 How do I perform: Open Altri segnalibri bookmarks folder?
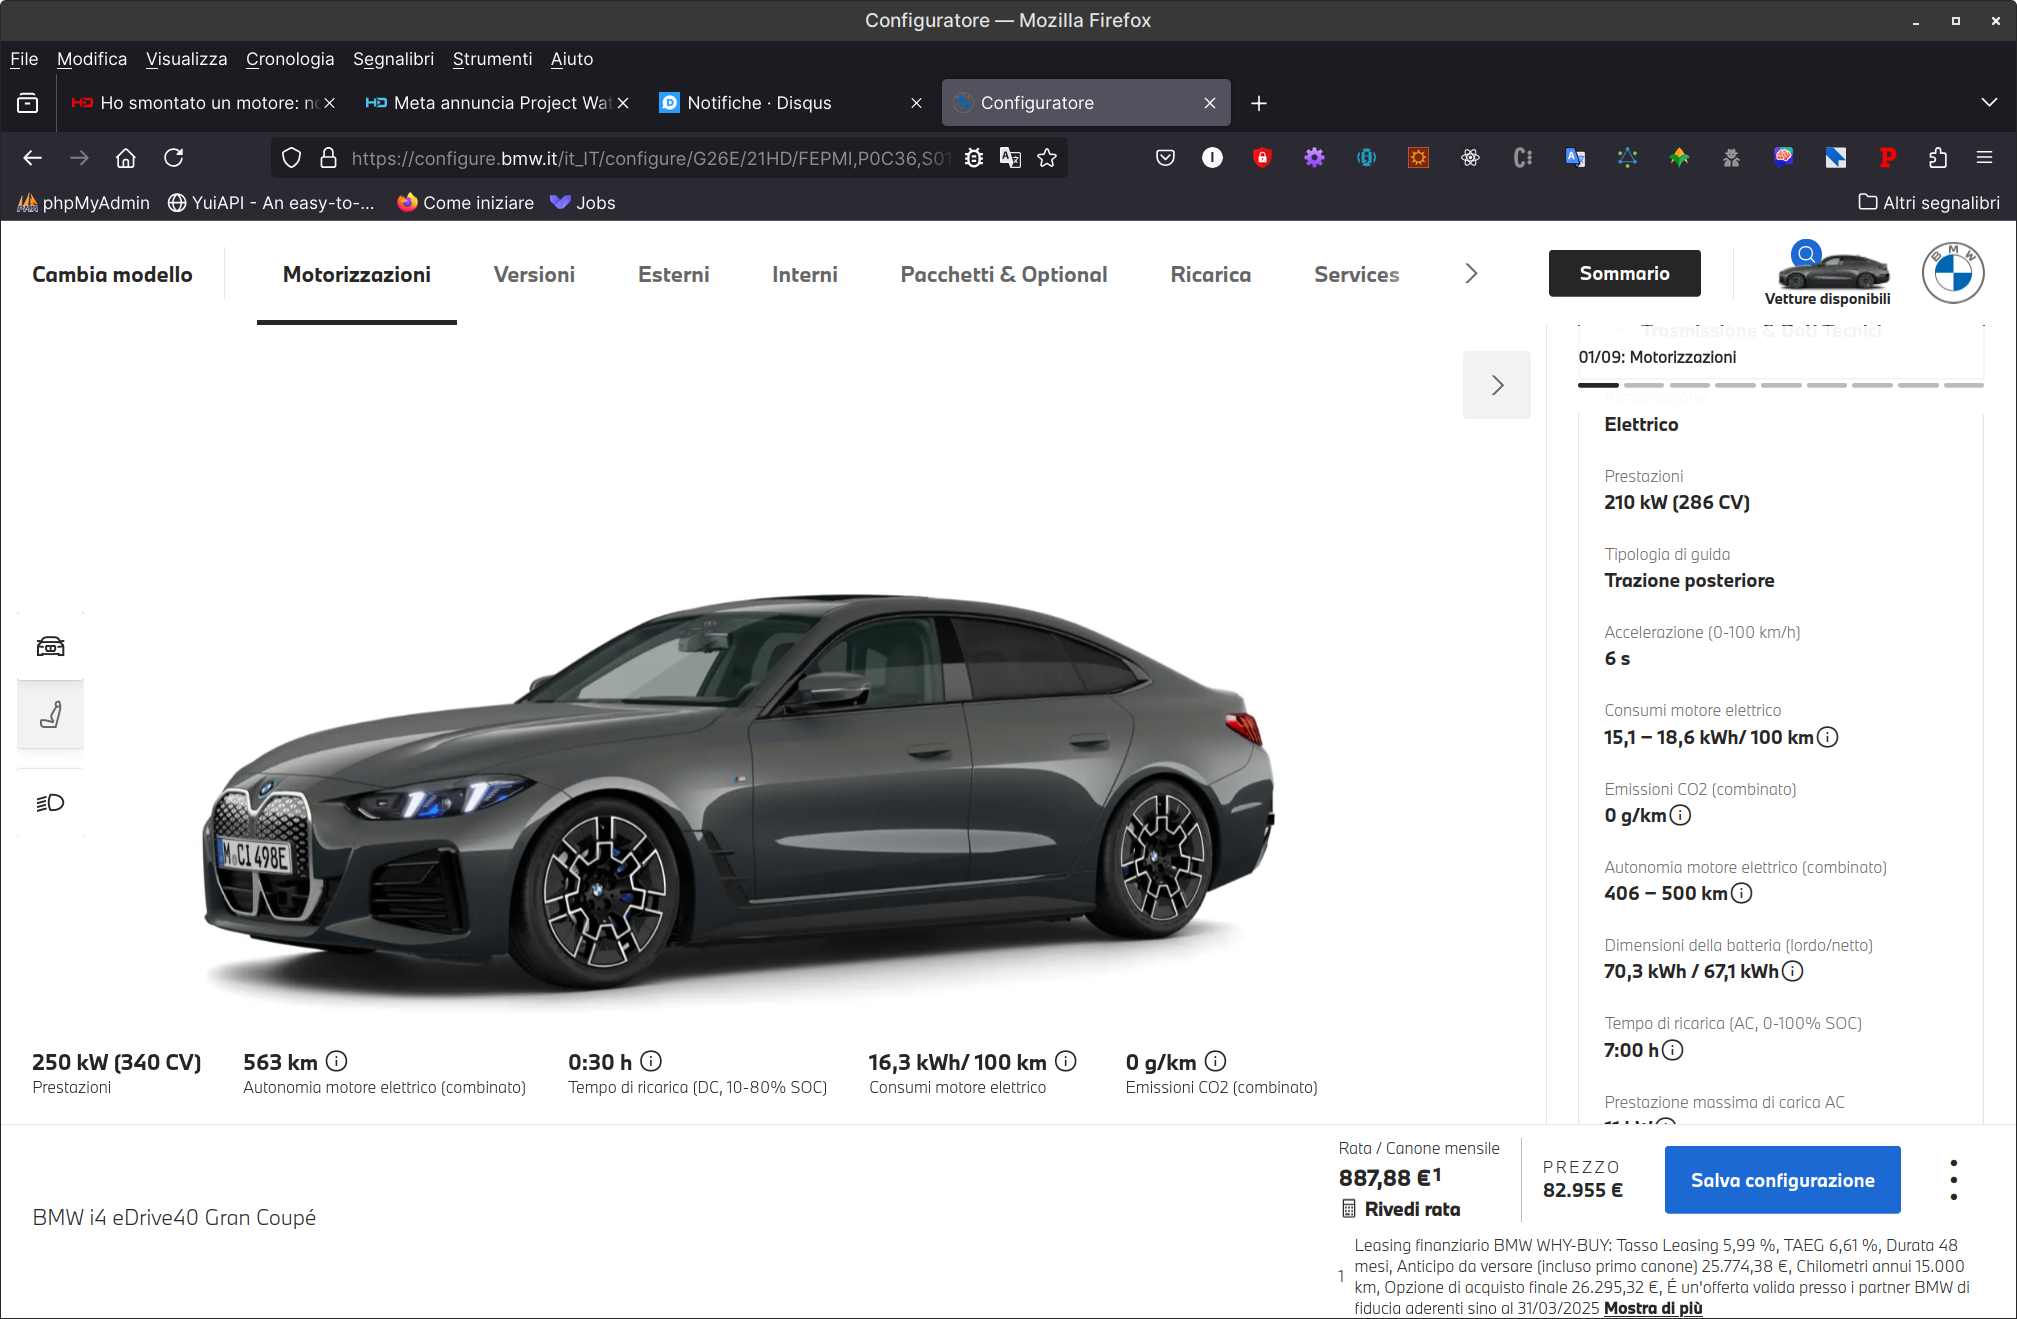[x=1929, y=203]
